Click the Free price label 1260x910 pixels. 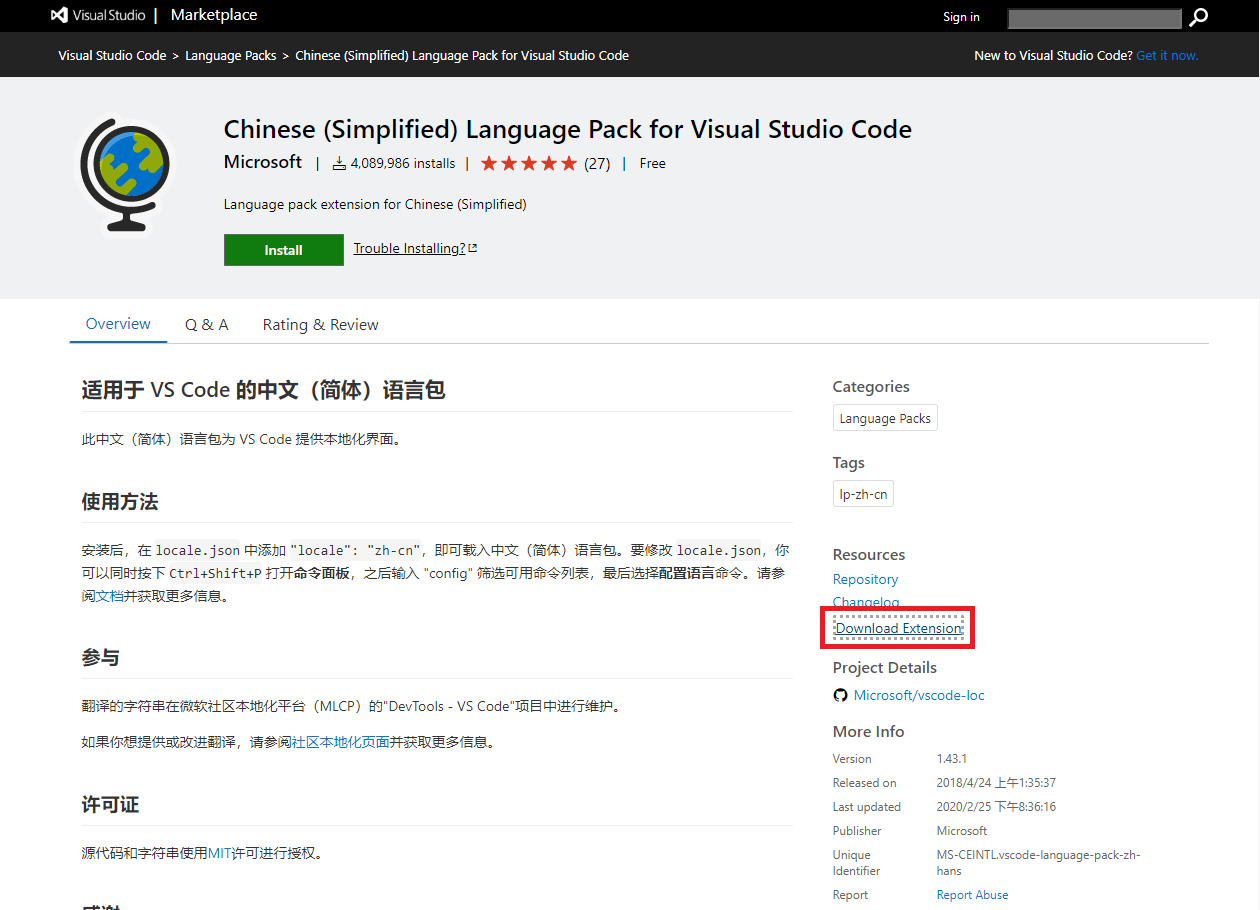pyautogui.click(x=652, y=163)
